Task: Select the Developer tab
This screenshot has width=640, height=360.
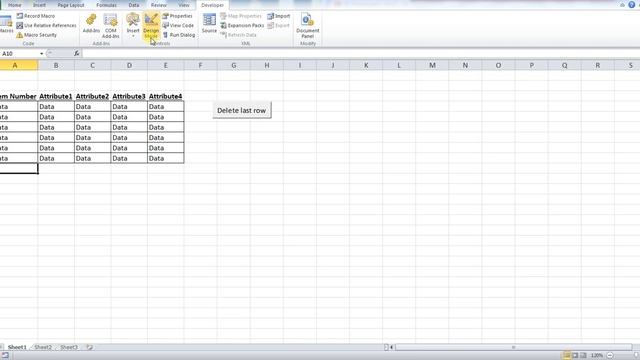Action: point(212,5)
